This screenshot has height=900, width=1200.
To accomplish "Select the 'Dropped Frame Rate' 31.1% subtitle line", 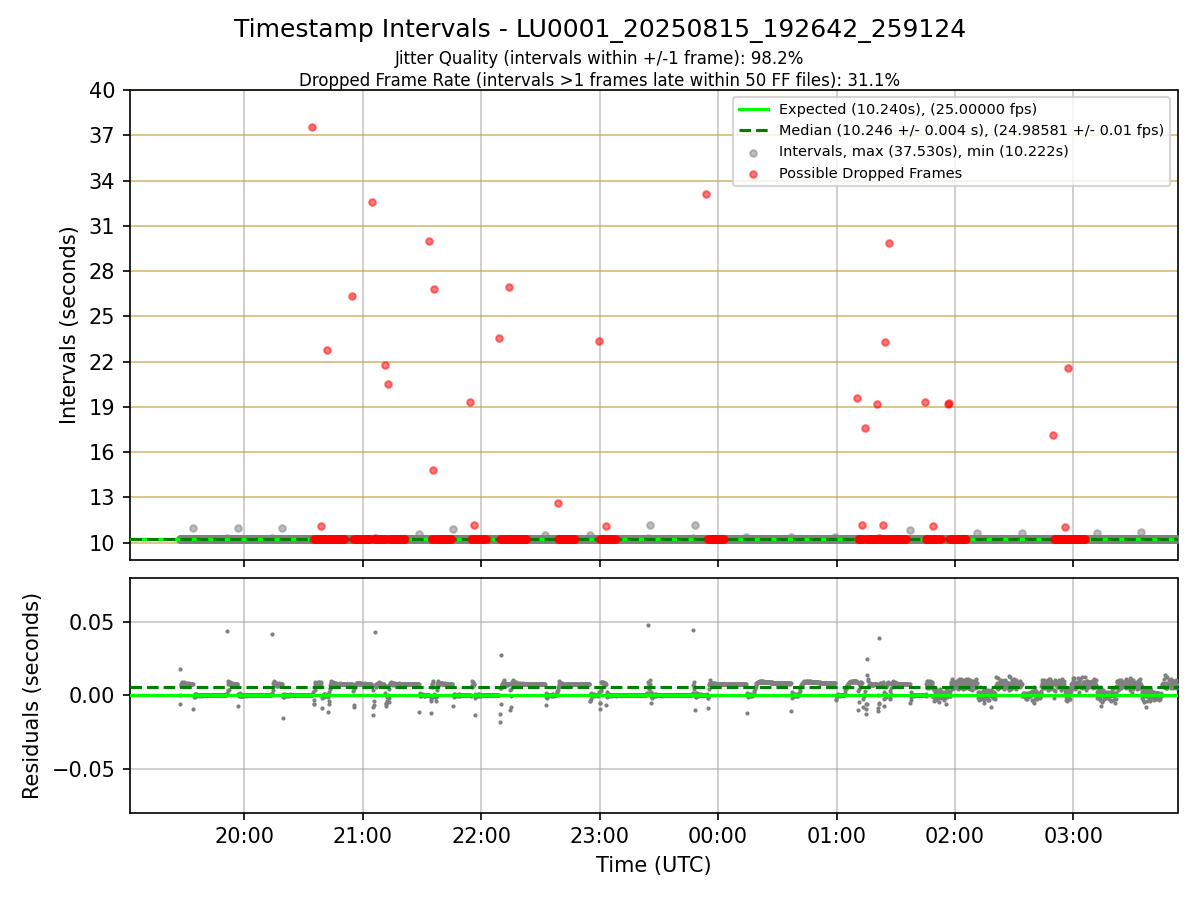I will coord(599,80).
